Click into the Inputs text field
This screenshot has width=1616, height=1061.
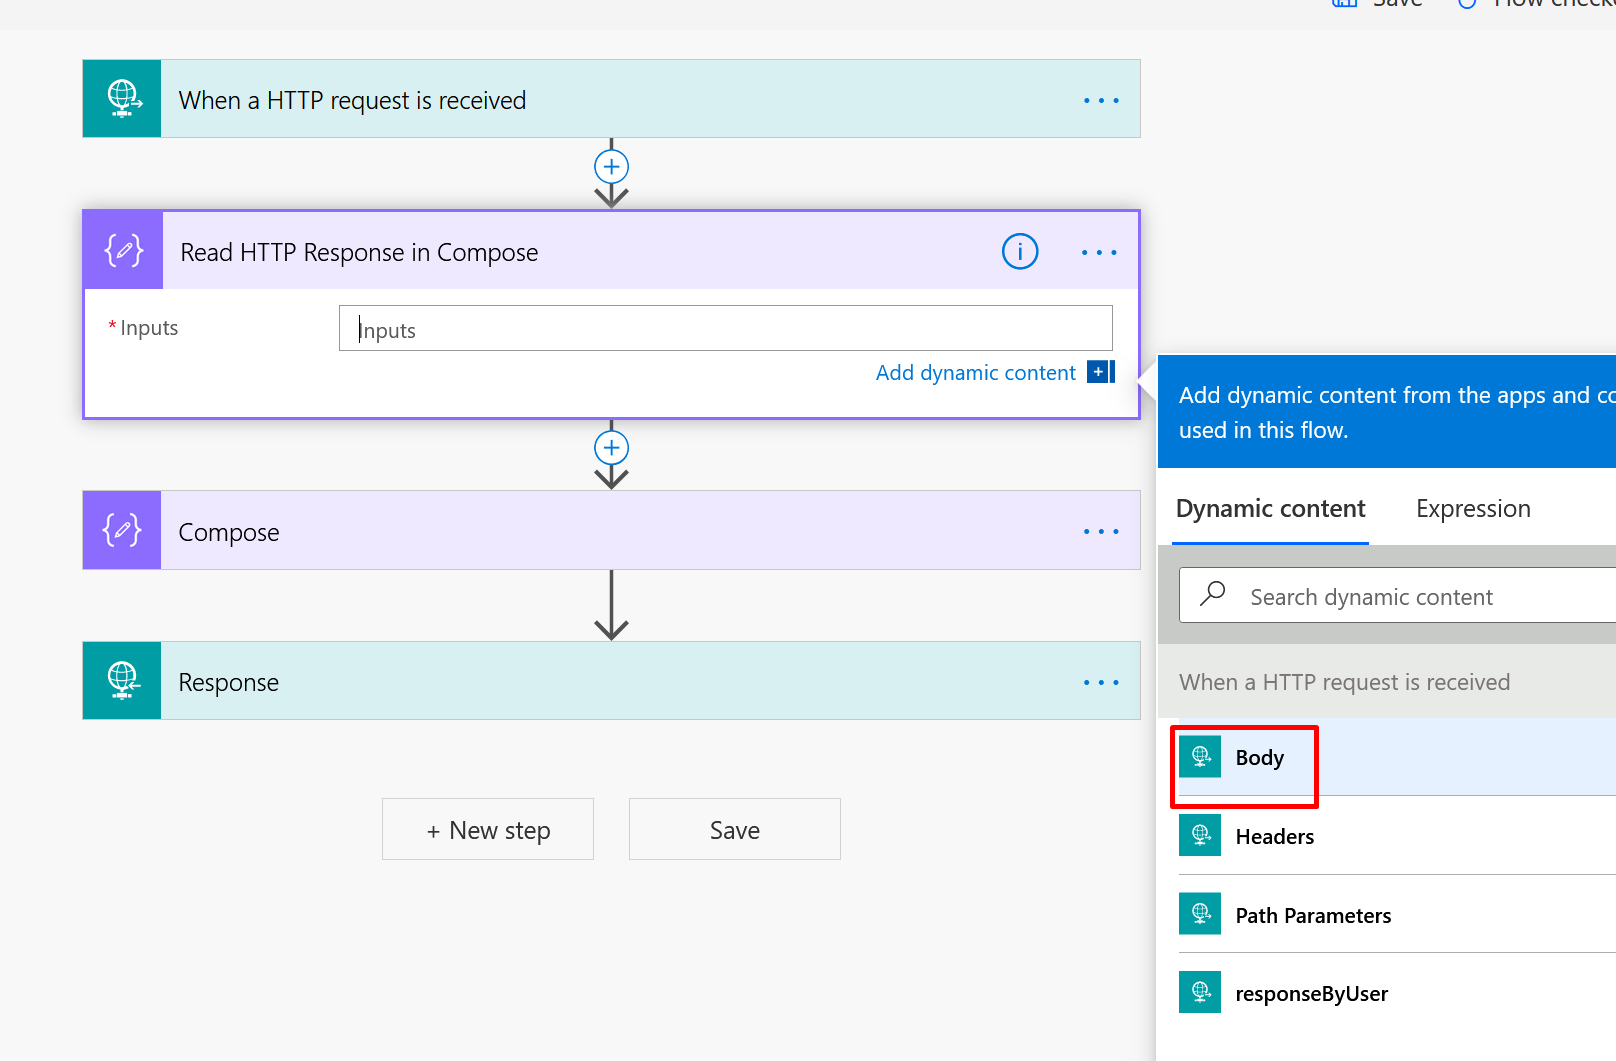click(726, 328)
